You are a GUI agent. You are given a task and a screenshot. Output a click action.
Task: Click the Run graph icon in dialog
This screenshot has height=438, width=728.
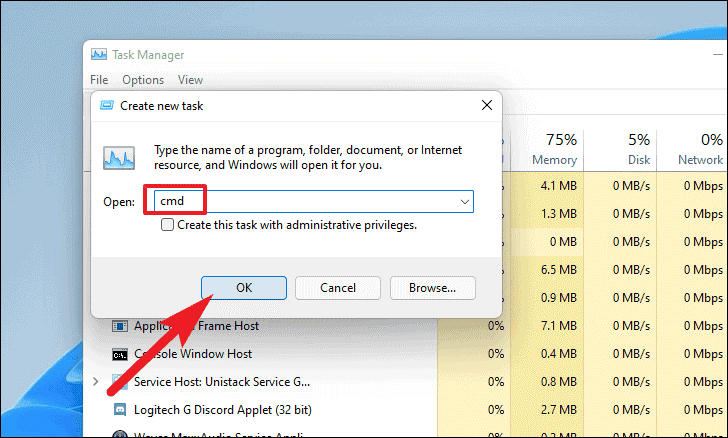coord(120,158)
